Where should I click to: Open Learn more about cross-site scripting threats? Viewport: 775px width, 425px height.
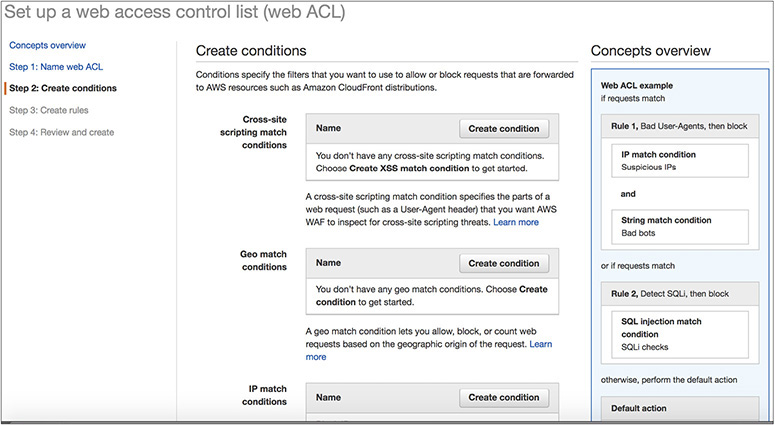pyautogui.click(x=515, y=222)
